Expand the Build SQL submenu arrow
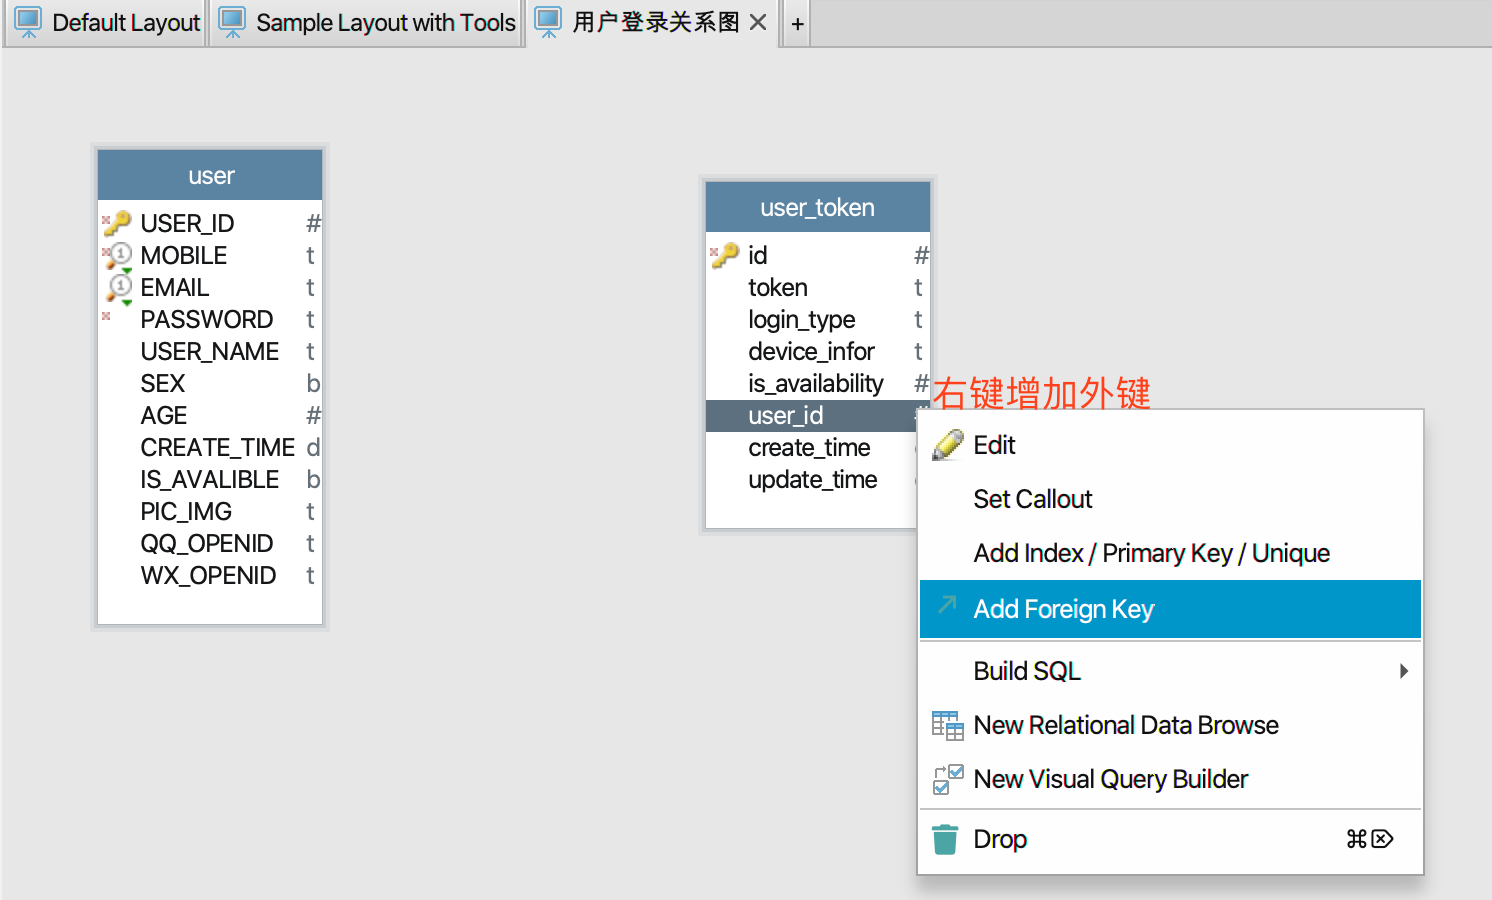Screen dimensions: 1492x900 1404,671
